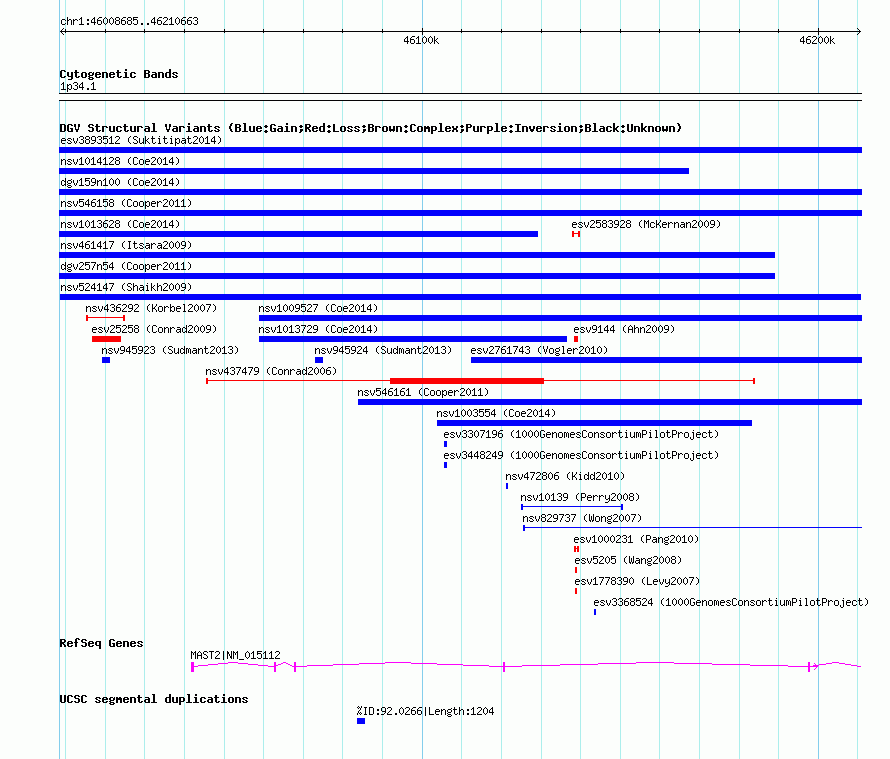Image resolution: width=890 pixels, height=759 pixels.
Task: Select the esv2583928 (McKernan2009) red loss marker
Action: 576,234
